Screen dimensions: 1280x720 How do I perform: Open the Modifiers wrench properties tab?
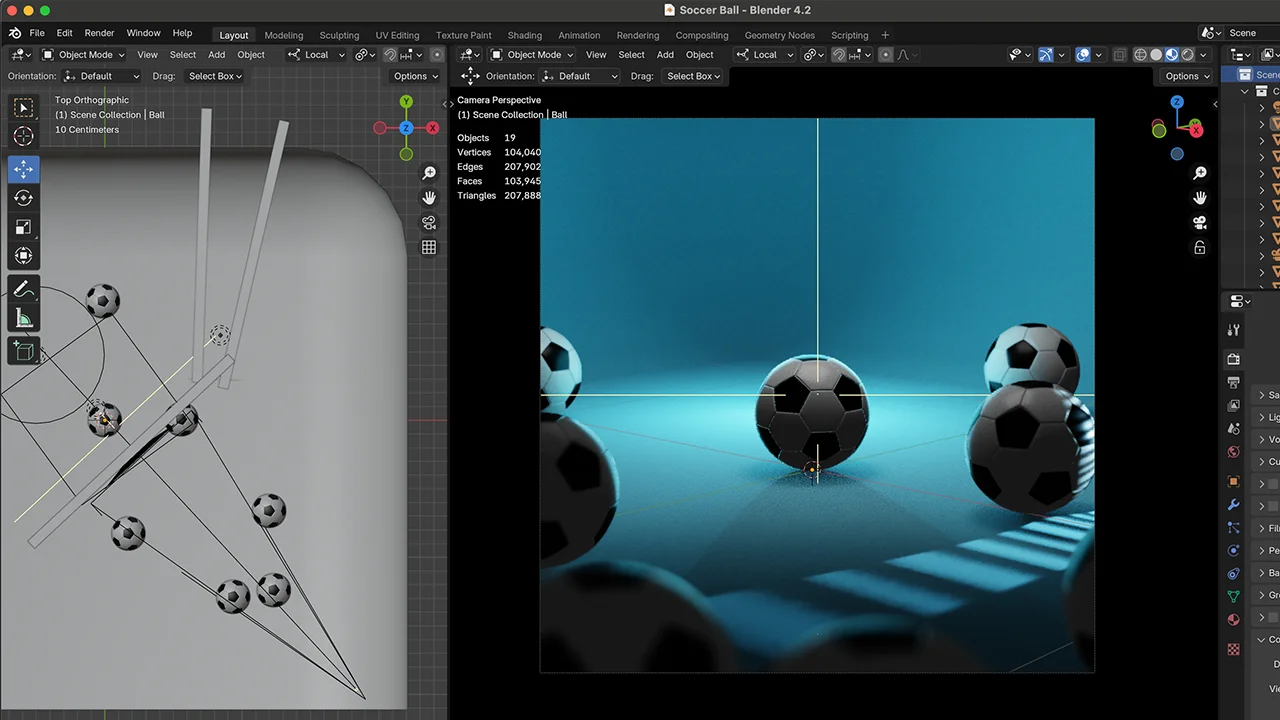point(1233,505)
